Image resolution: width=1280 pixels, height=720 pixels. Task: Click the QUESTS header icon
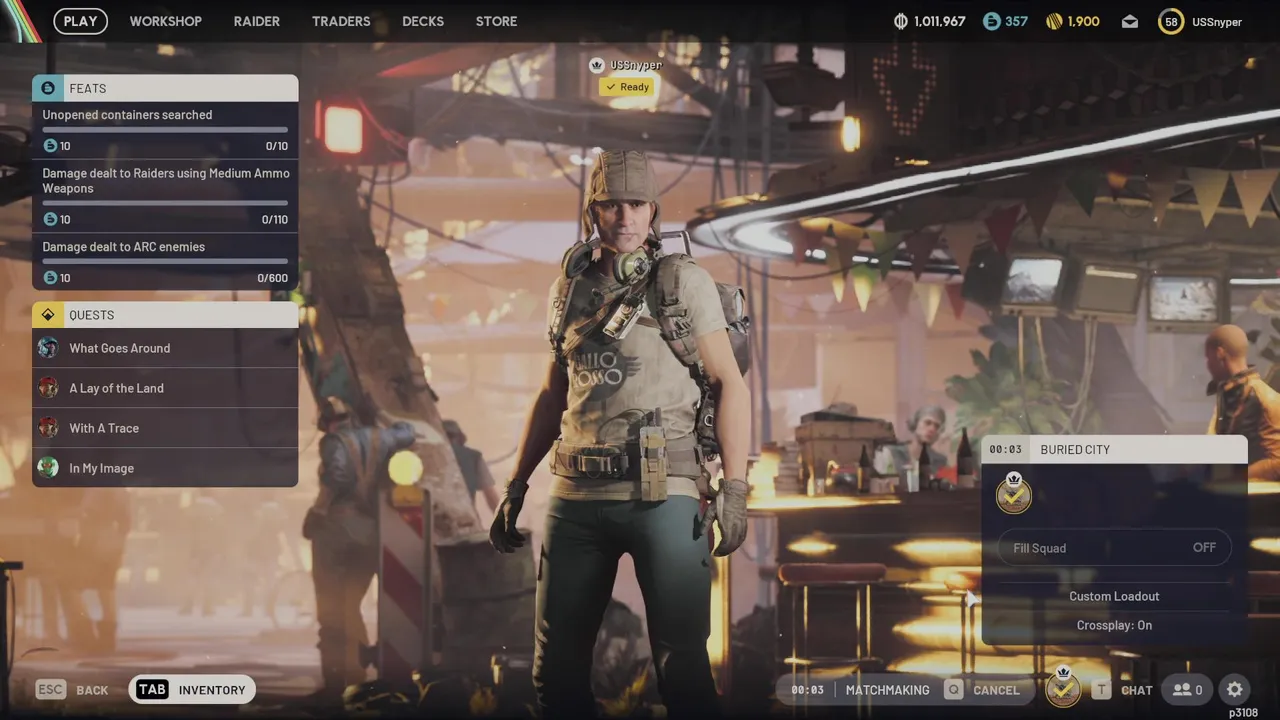click(48, 315)
